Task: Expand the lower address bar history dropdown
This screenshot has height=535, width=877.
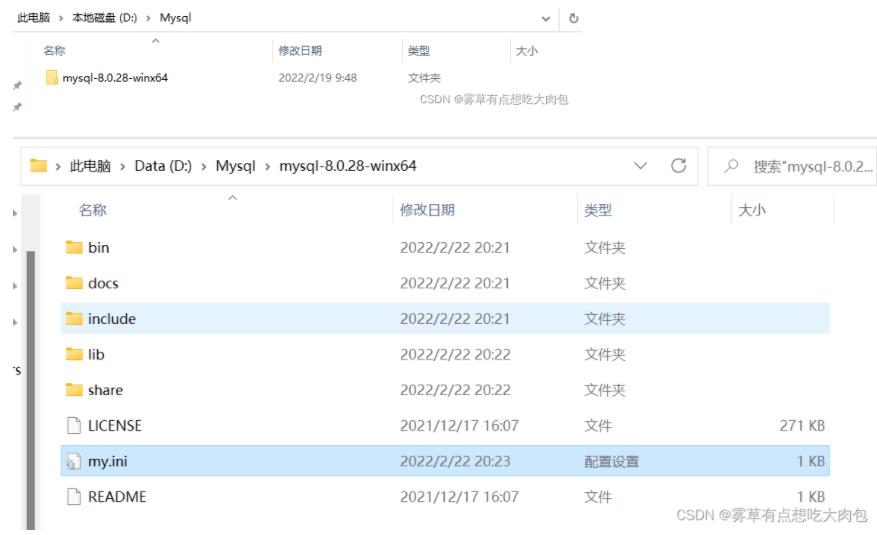Action: tap(641, 166)
